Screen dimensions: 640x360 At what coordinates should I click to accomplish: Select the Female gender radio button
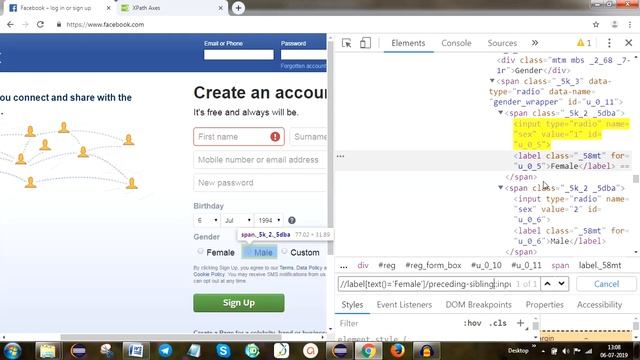(200, 251)
